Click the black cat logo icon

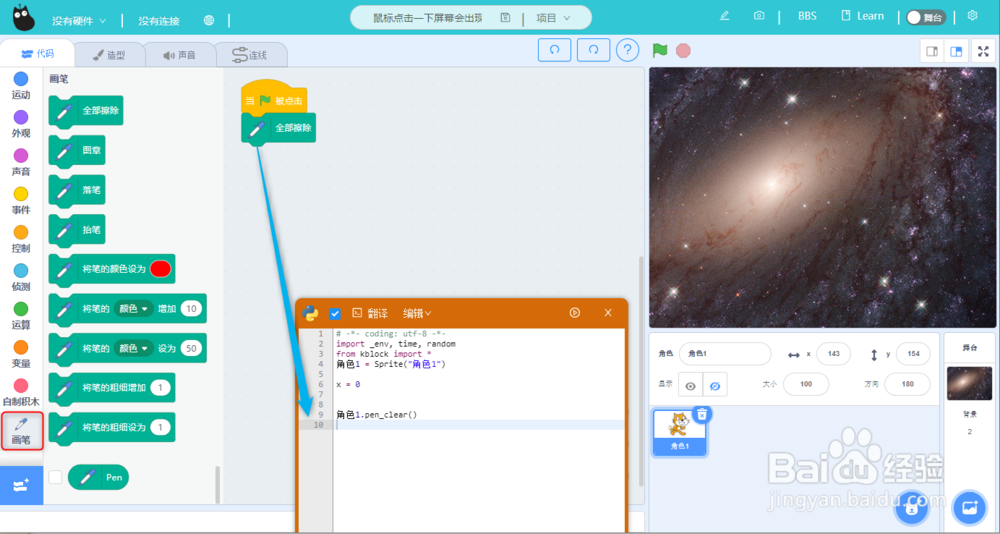(x=23, y=19)
